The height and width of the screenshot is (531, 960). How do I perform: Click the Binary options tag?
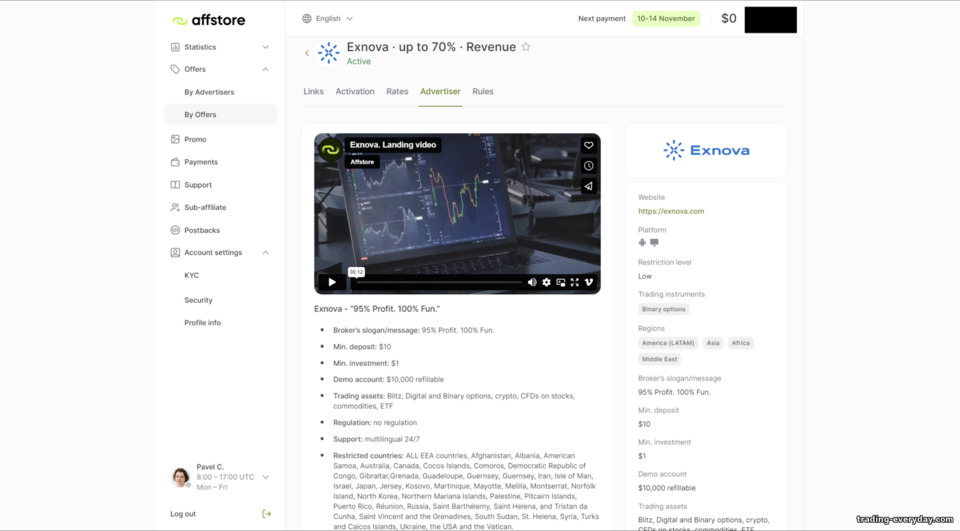click(664, 309)
